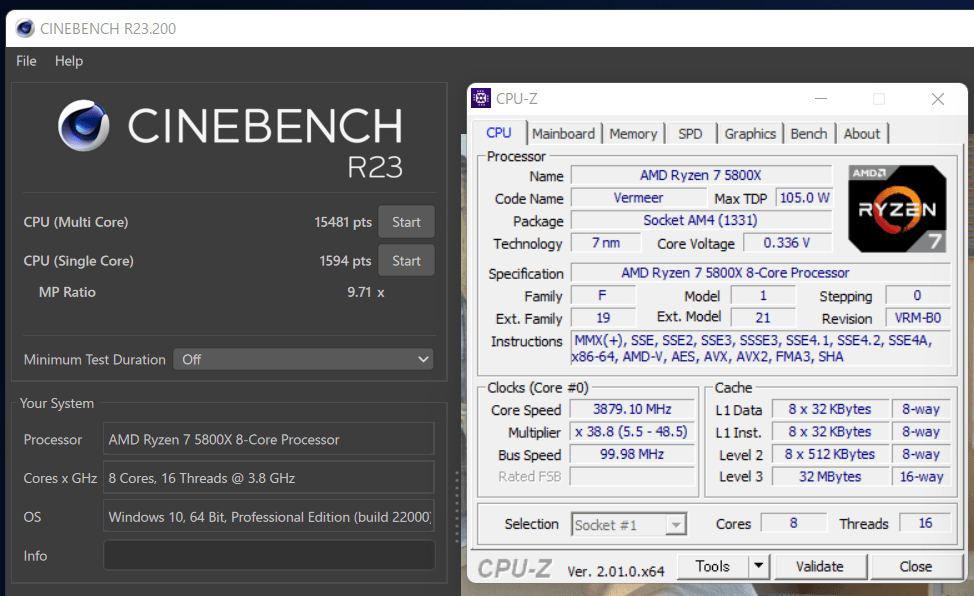Open the File menu in Cinebench
This screenshot has height=596, width=974.
point(26,61)
